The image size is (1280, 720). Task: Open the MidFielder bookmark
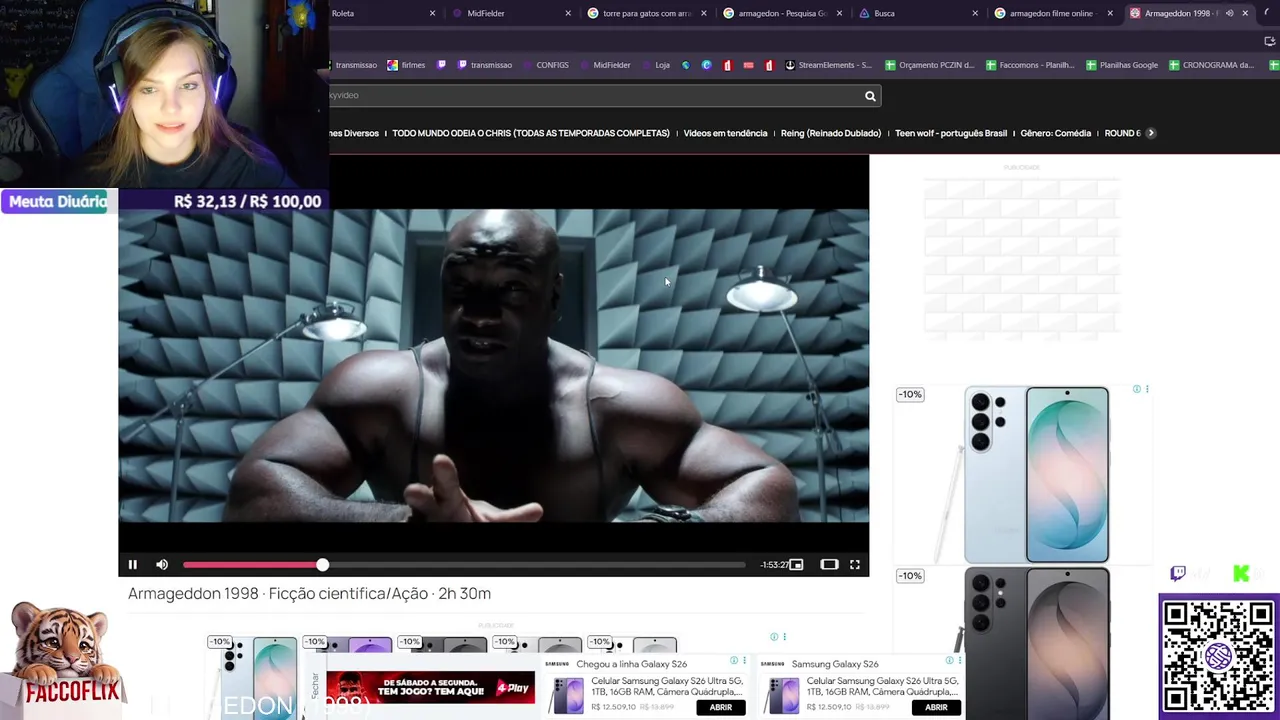click(604, 65)
